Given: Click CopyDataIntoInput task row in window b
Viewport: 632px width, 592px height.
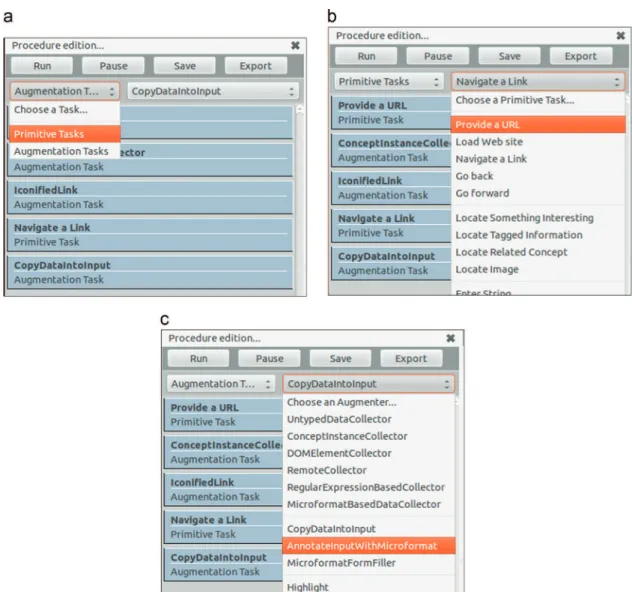Looking at the screenshot, I should [391, 263].
